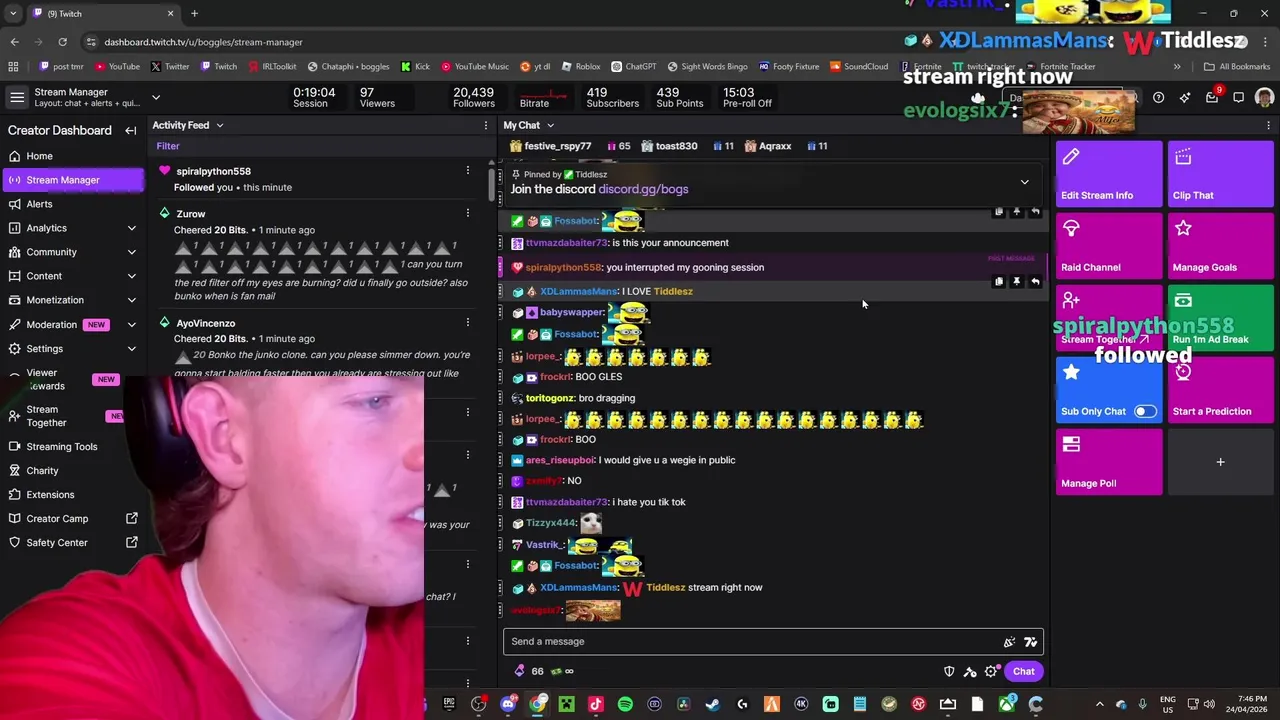Open the help icon in top bar

pyautogui.click(x=1158, y=98)
